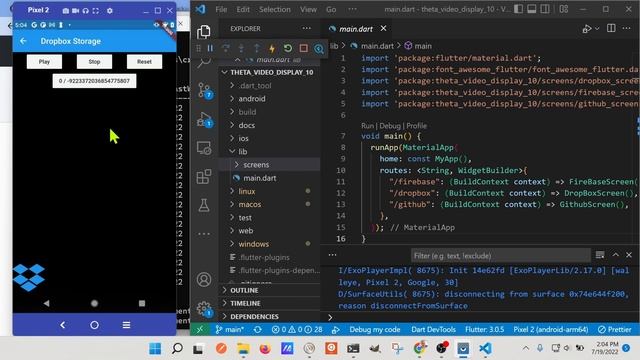Open VS Code from Windows taskbar
The image size is (640, 360).
click(x=485, y=349)
